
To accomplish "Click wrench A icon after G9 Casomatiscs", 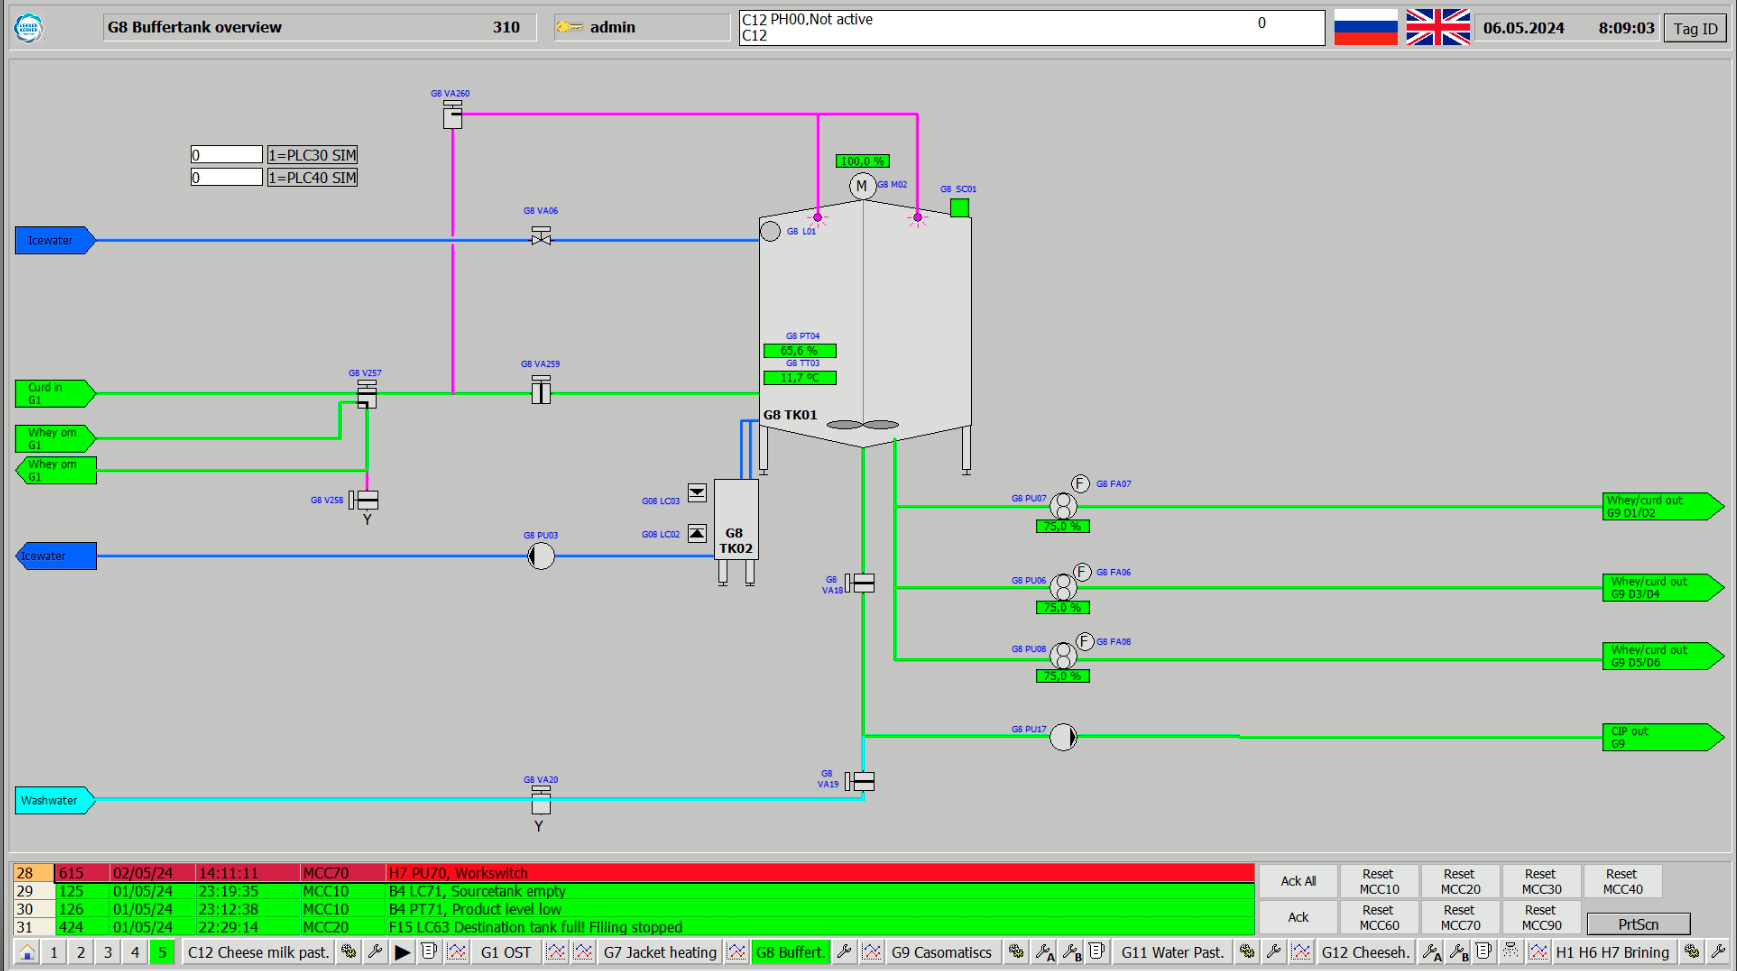I will (x=1044, y=952).
